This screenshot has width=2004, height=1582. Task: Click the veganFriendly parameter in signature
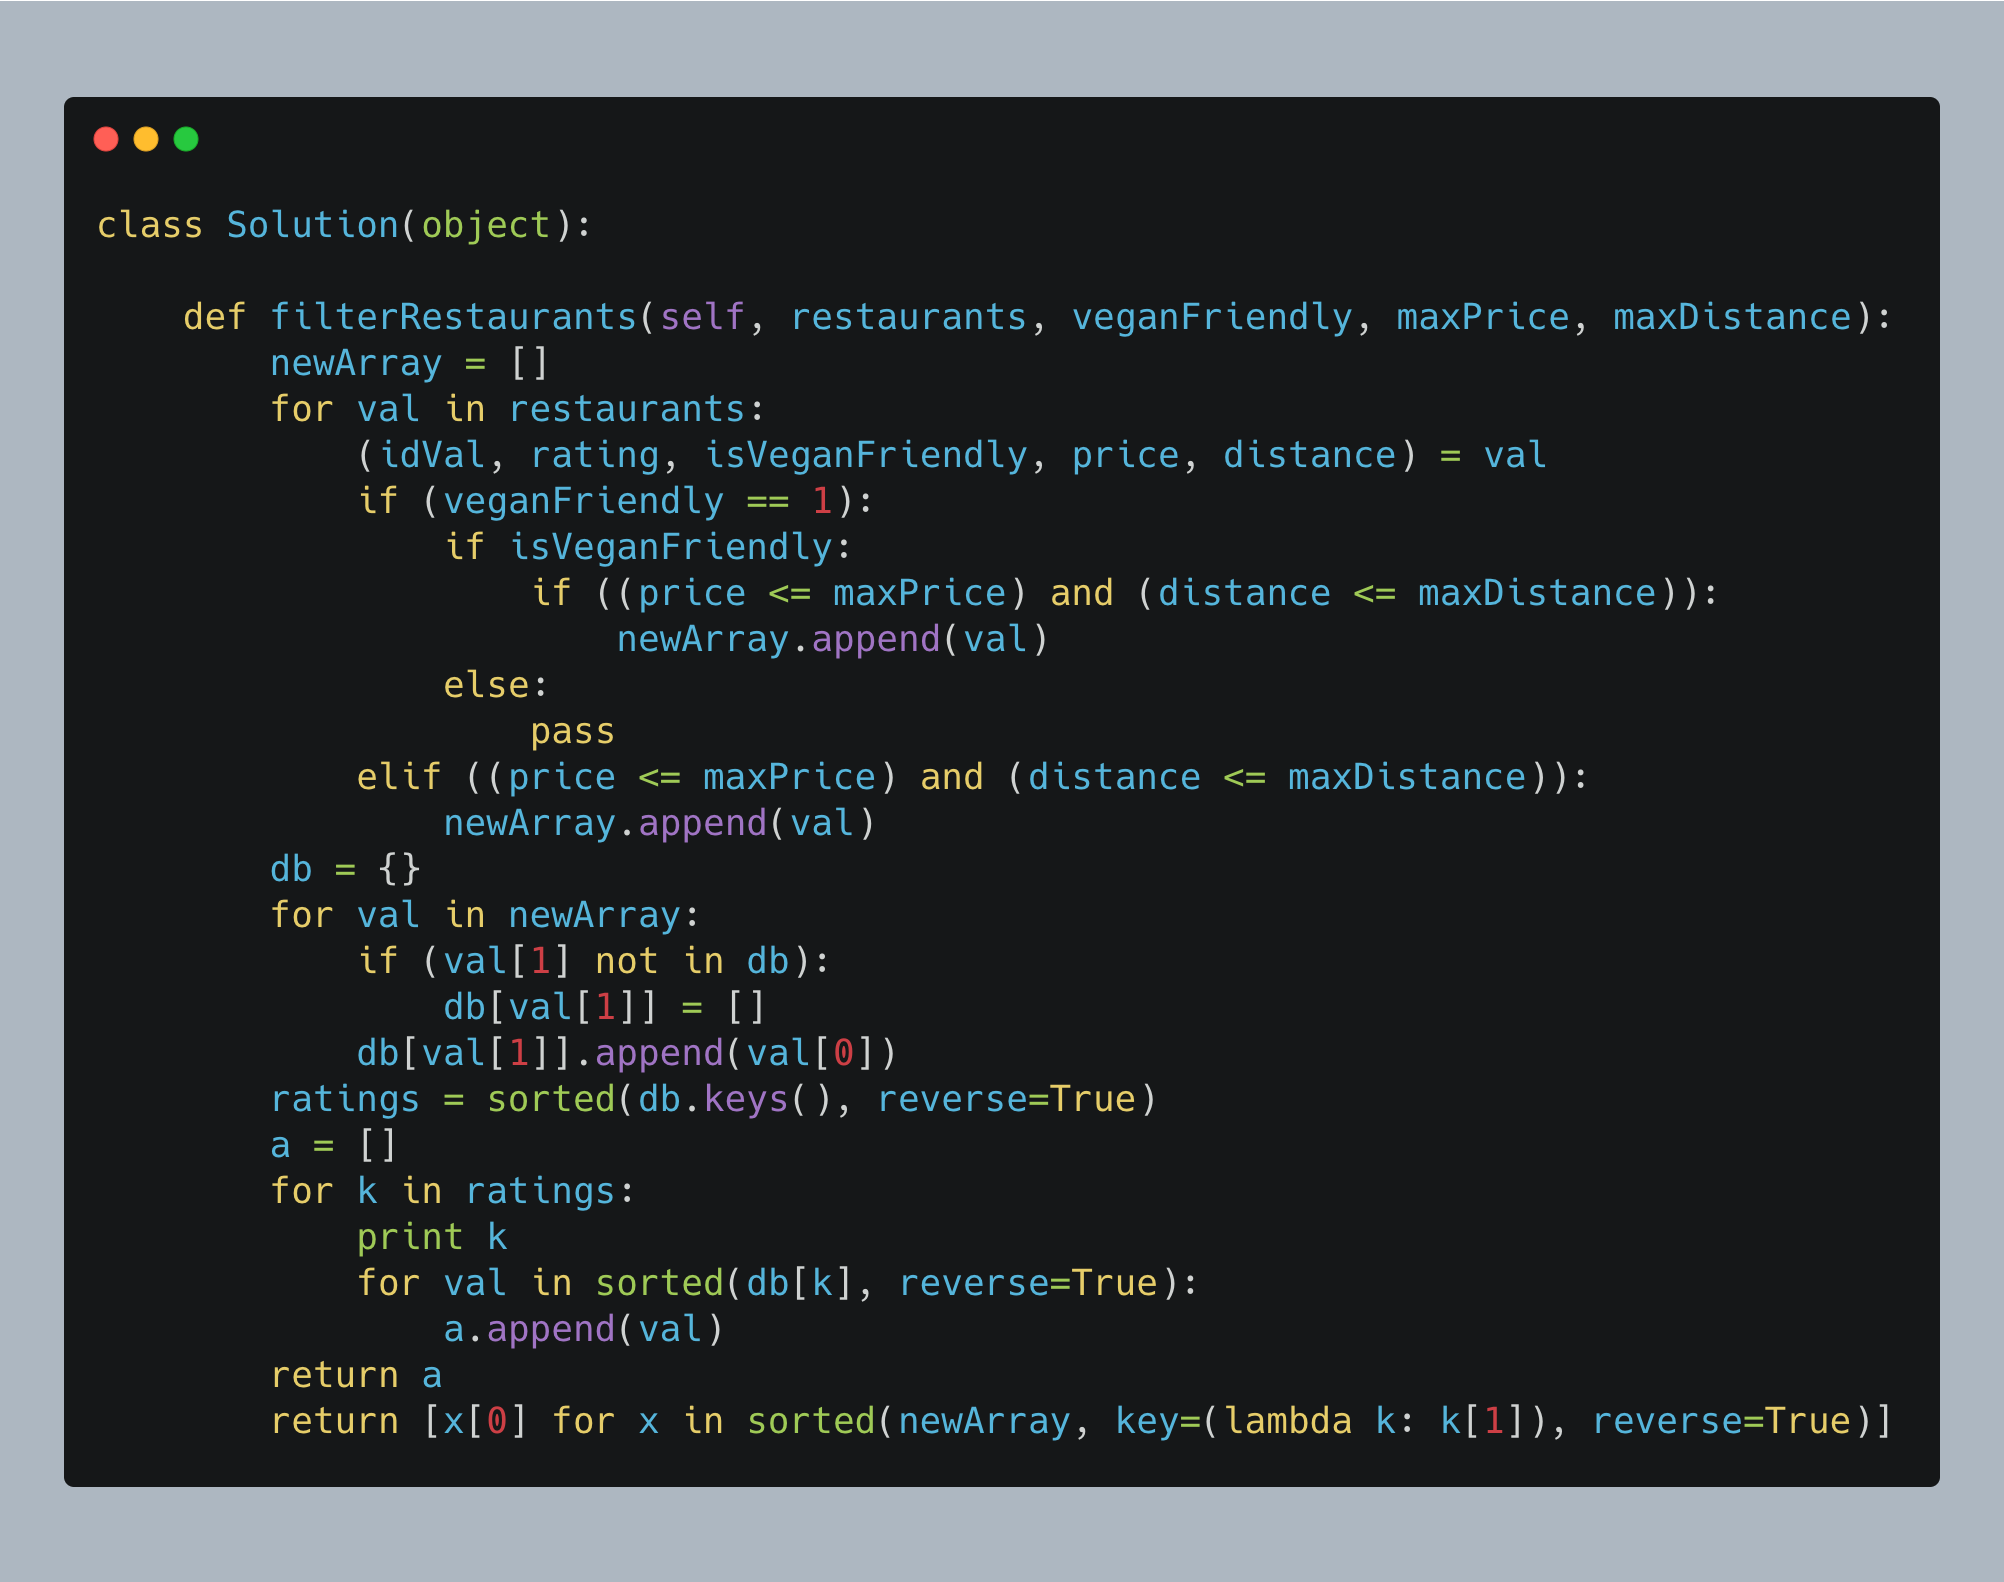[1212, 317]
